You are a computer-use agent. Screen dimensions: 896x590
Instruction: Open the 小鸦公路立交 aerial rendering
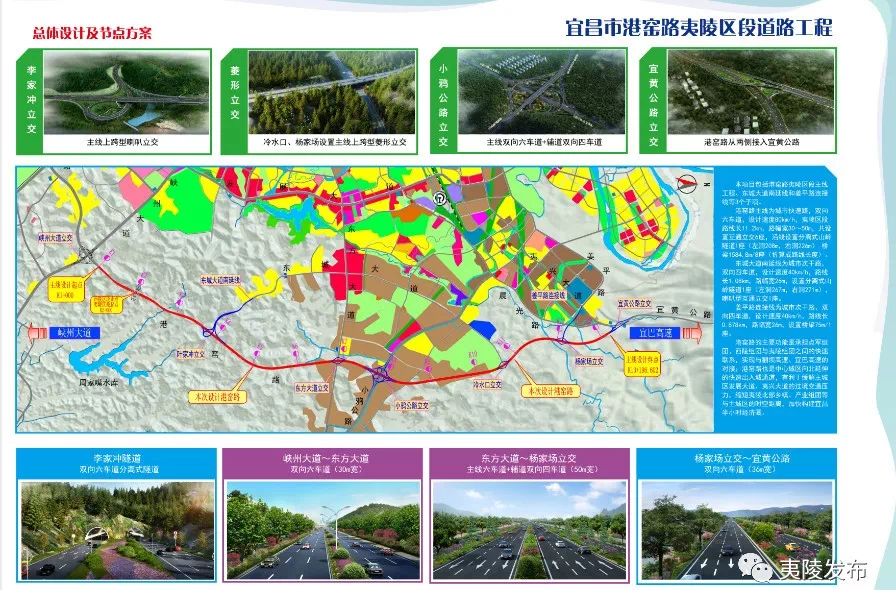pos(542,93)
